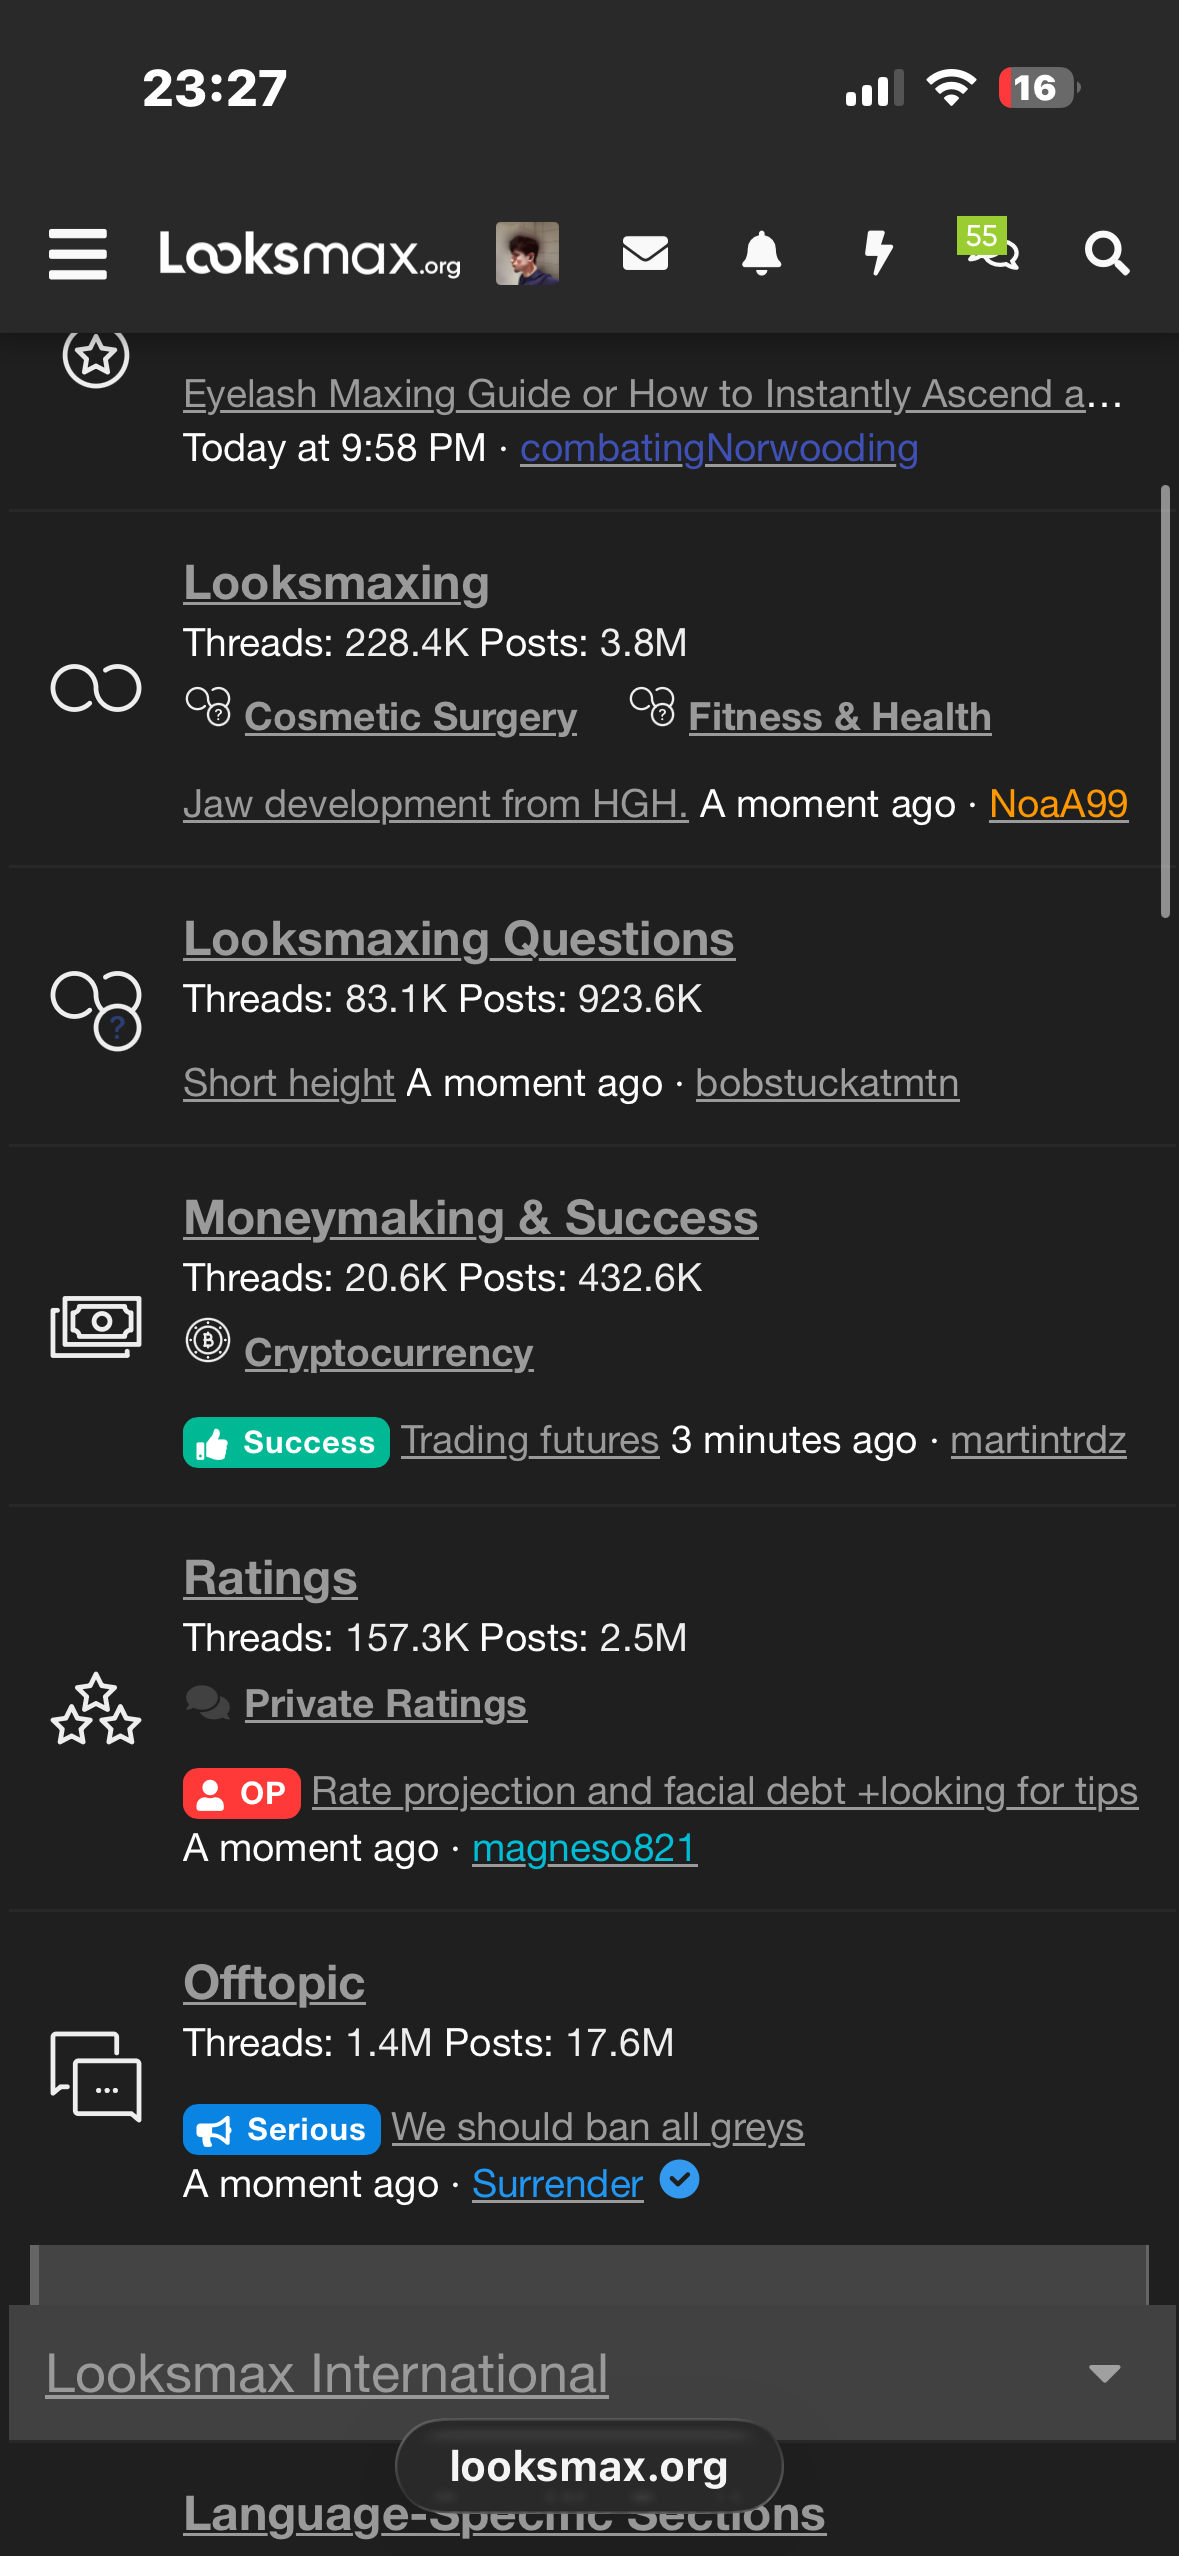
Task: Tap the Moneymaking cash bills icon
Action: coord(96,1326)
